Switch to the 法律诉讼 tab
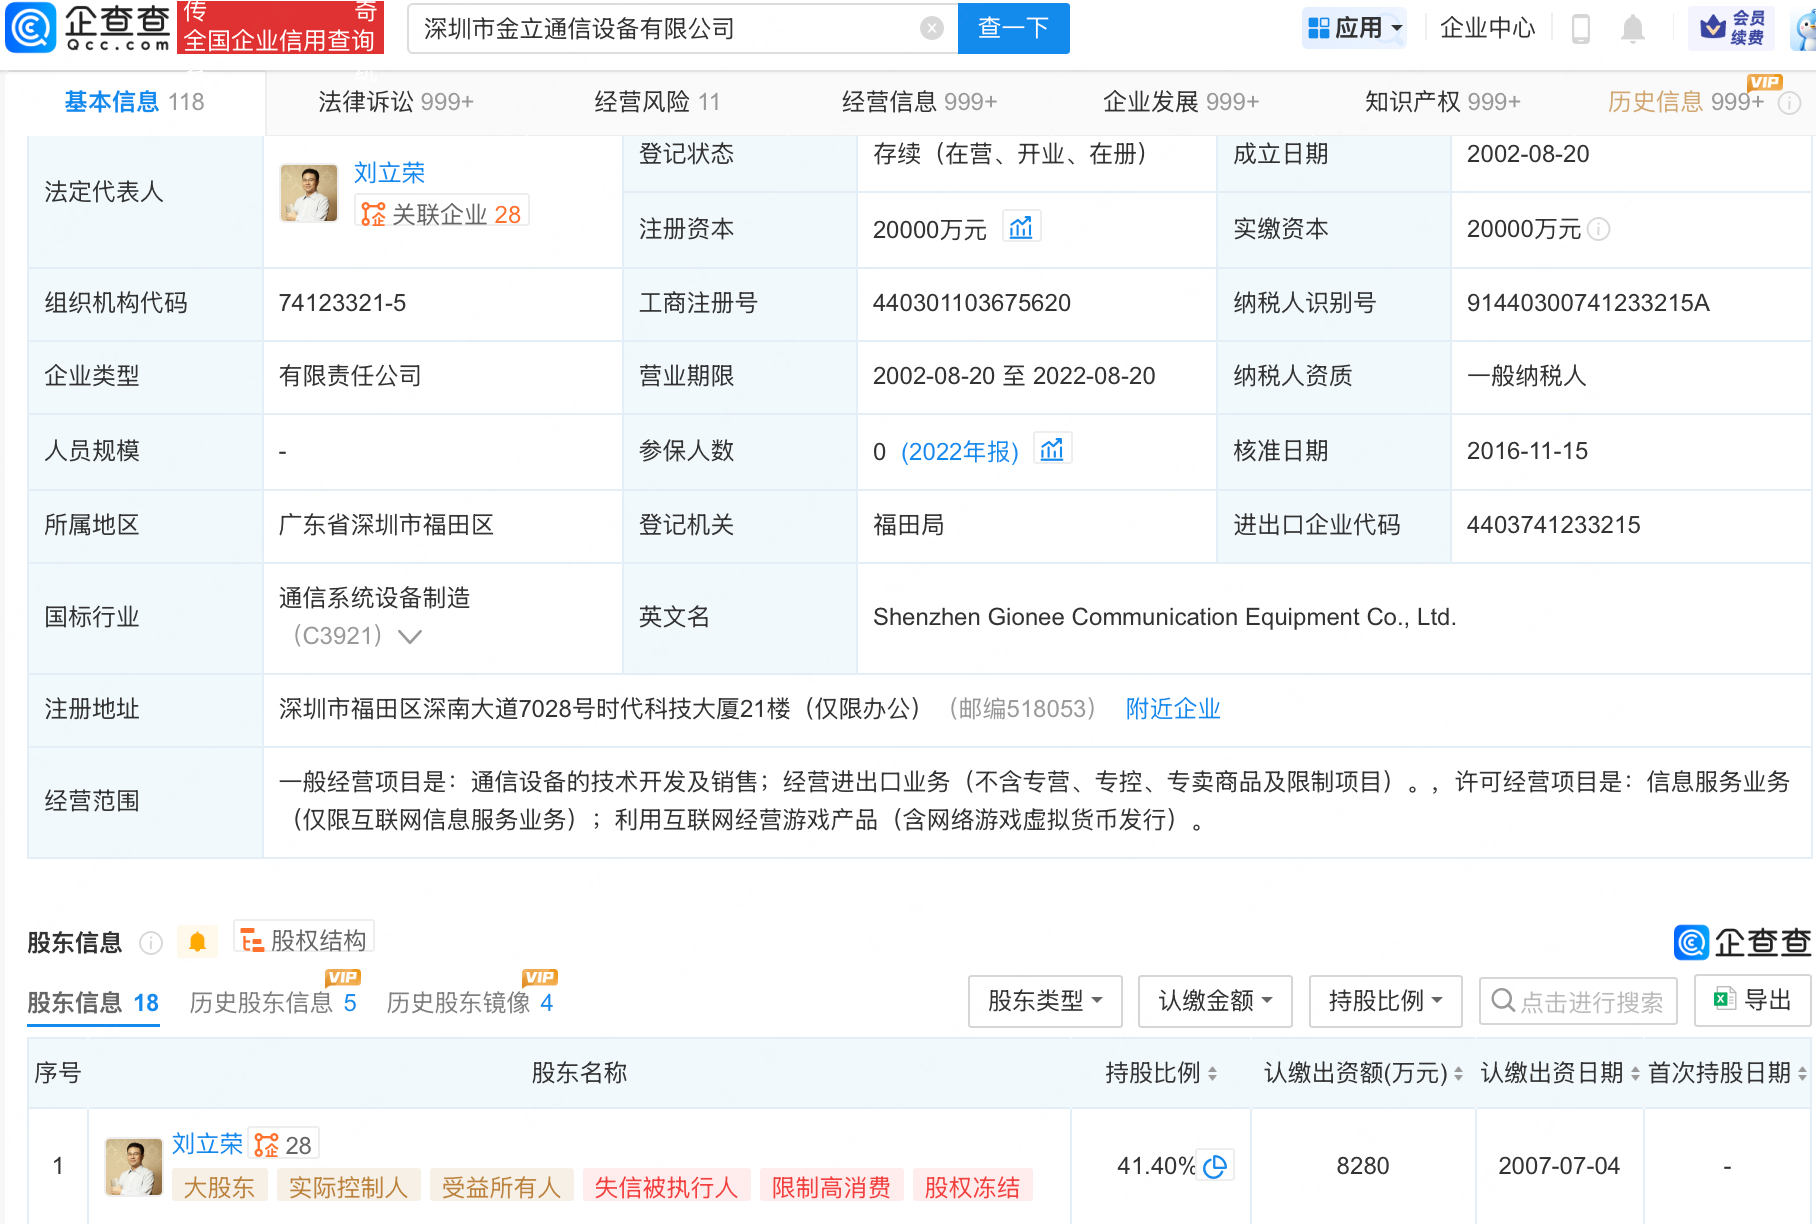The height and width of the screenshot is (1224, 1816). [396, 102]
